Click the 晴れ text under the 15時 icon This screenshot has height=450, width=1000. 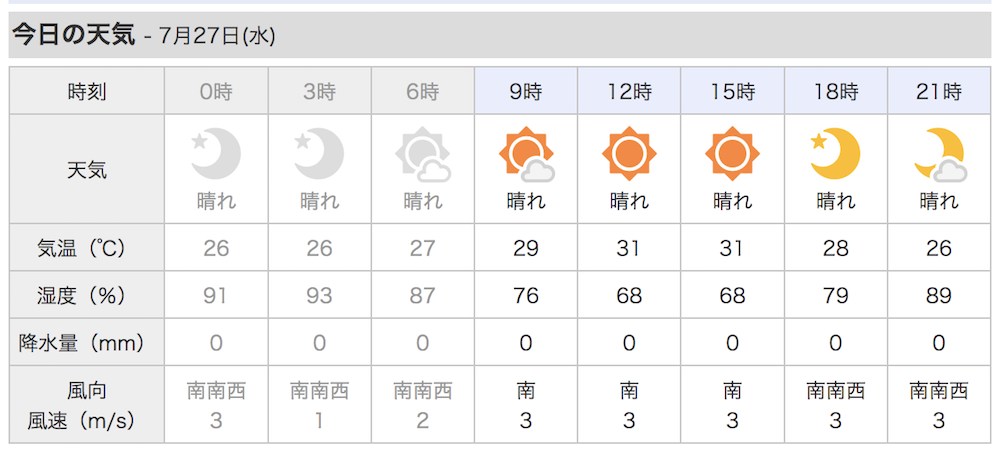(732, 202)
